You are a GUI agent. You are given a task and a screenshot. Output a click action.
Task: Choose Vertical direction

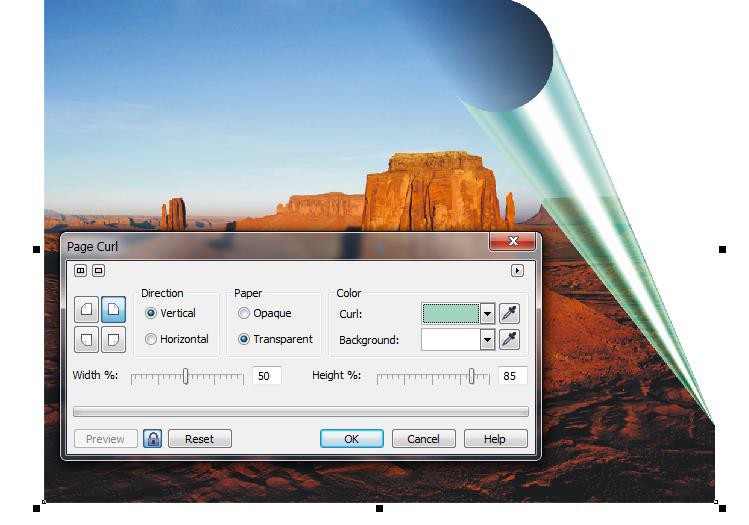point(171,313)
